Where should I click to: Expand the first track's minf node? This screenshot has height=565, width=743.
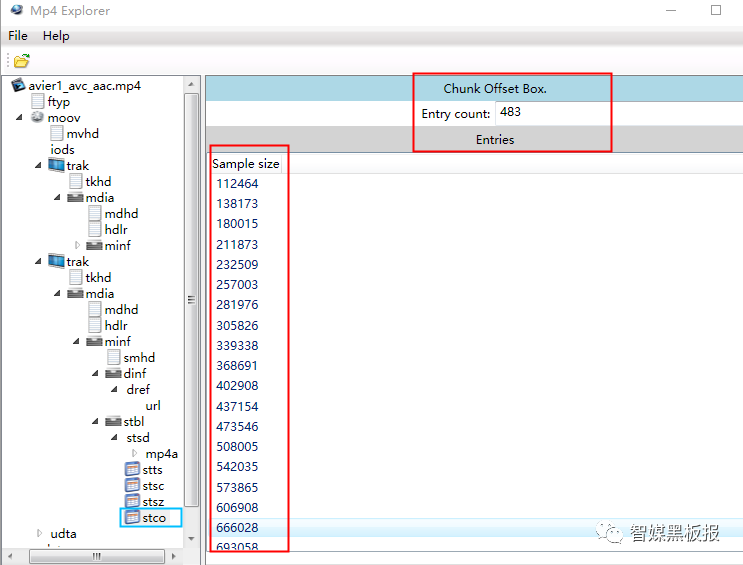77,245
